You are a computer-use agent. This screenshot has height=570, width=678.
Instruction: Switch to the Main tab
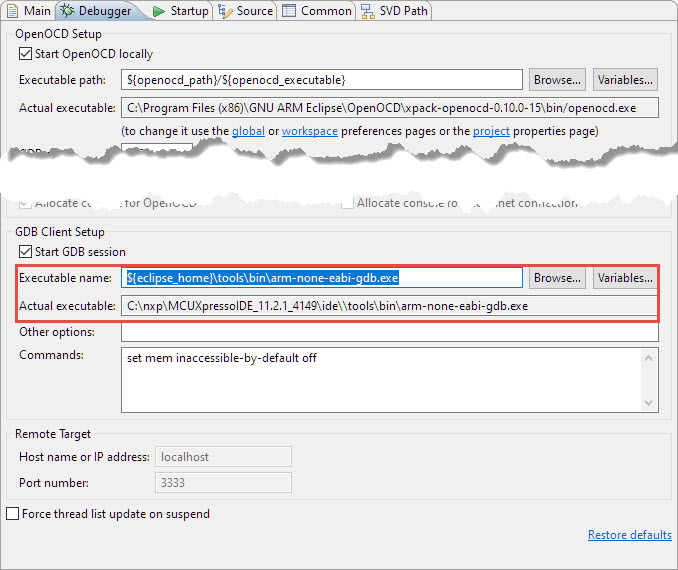click(30, 11)
